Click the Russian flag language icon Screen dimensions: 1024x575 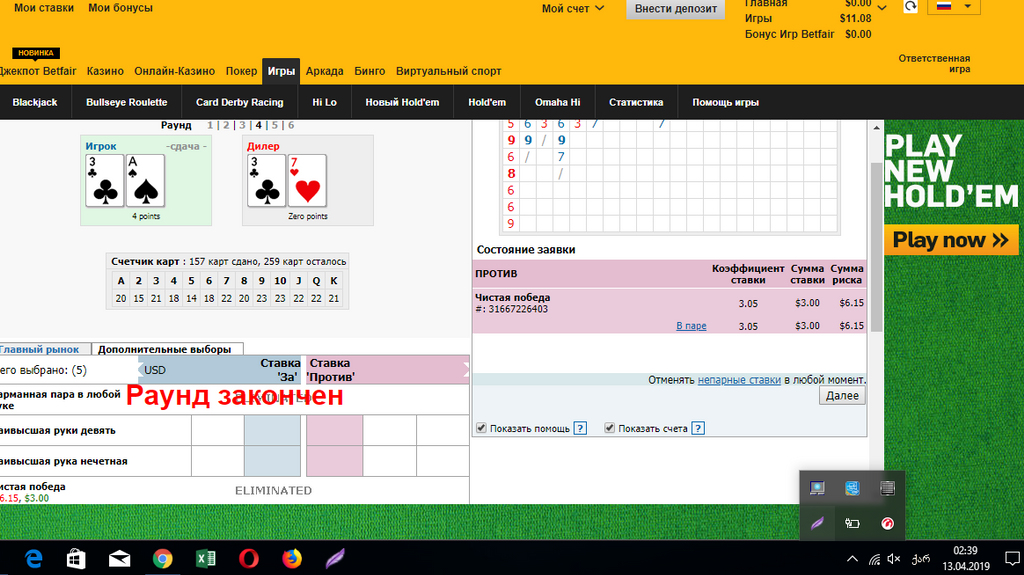coord(944,6)
